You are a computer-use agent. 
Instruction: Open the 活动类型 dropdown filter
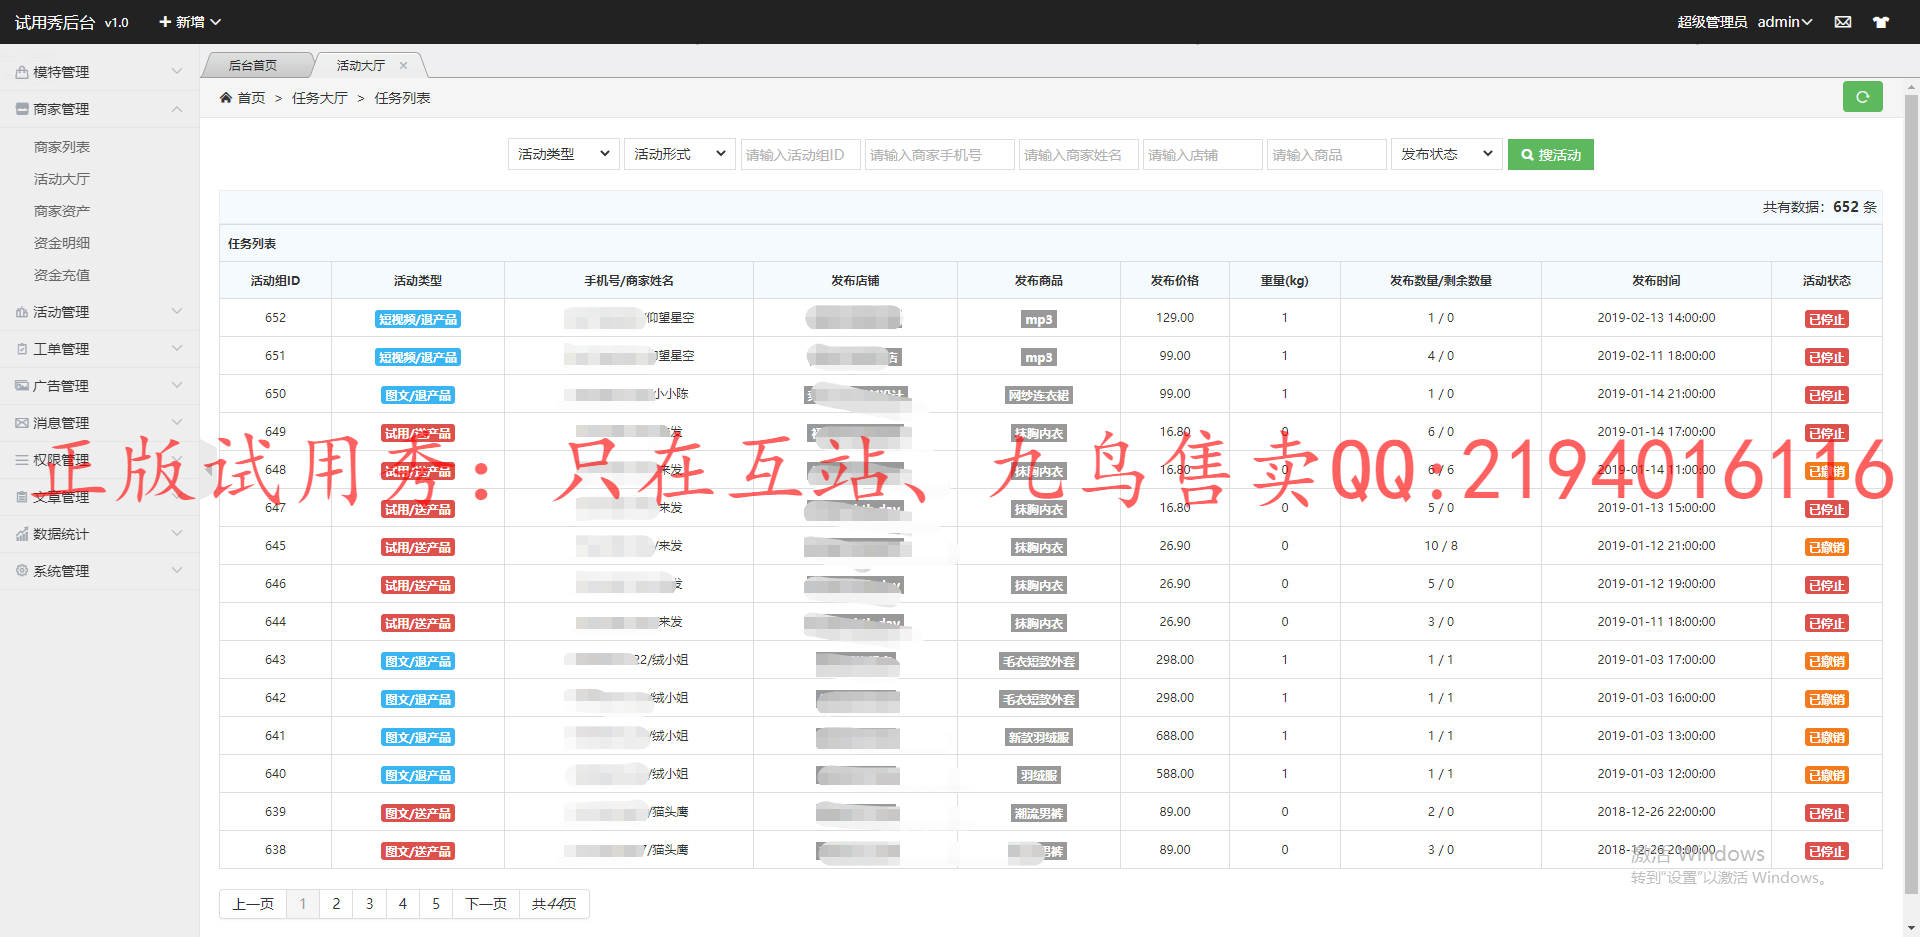point(564,154)
